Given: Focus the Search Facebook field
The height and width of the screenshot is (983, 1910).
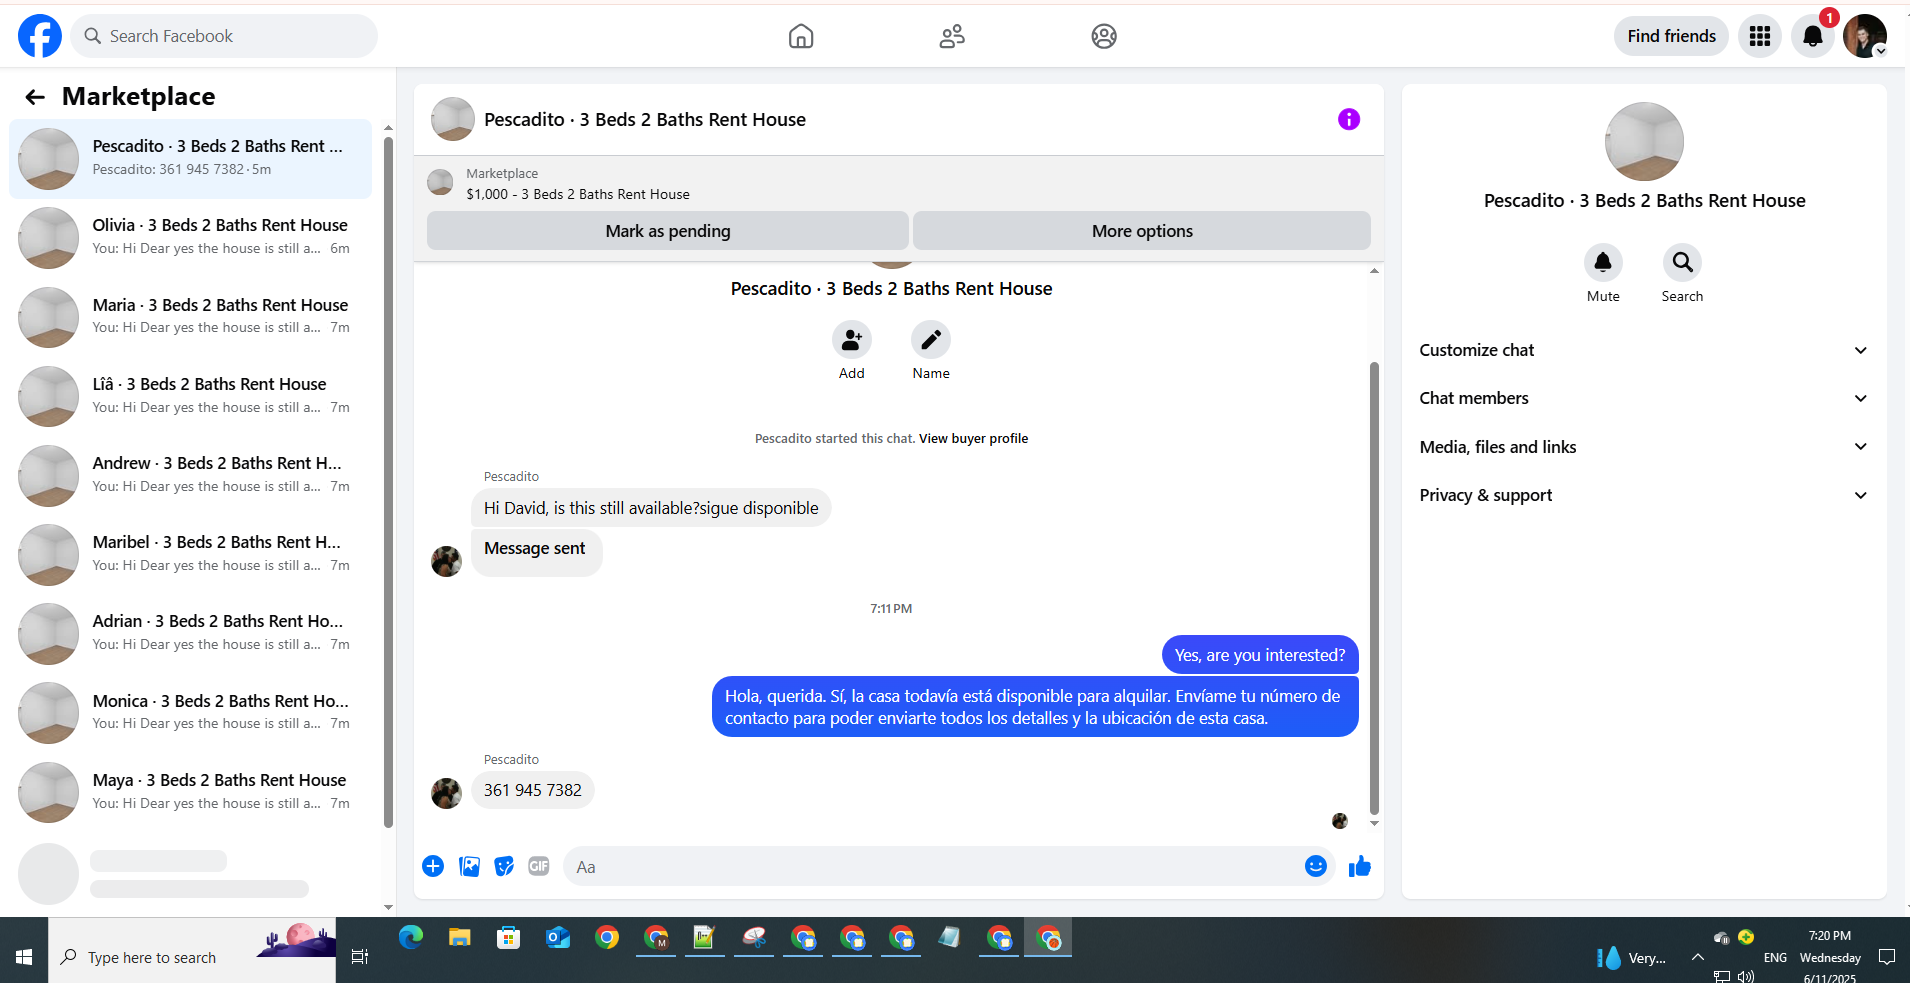Looking at the screenshot, I should 224,36.
